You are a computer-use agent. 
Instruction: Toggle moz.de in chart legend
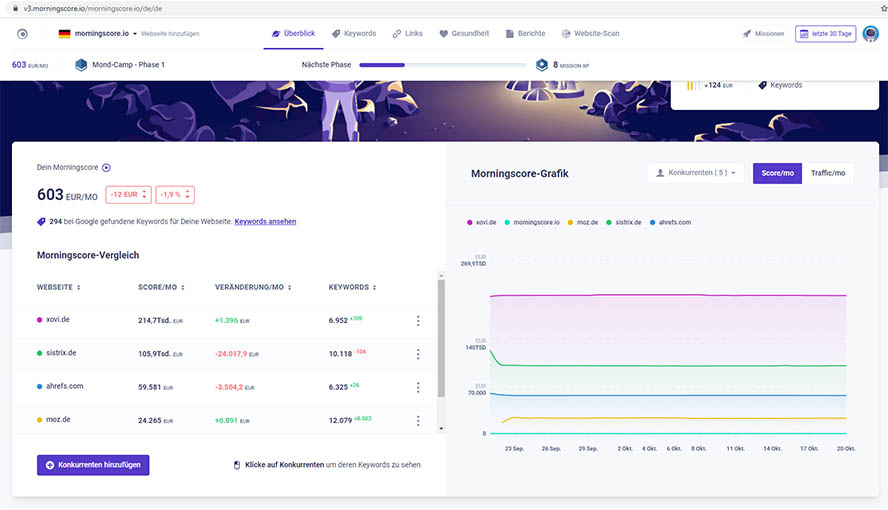pyautogui.click(x=583, y=222)
